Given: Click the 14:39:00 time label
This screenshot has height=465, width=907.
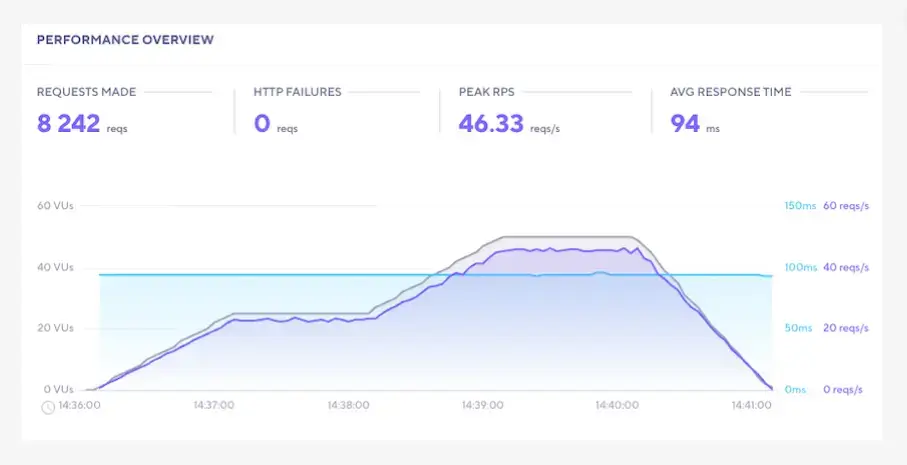Looking at the screenshot, I should pyautogui.click(x=482, y=405).
